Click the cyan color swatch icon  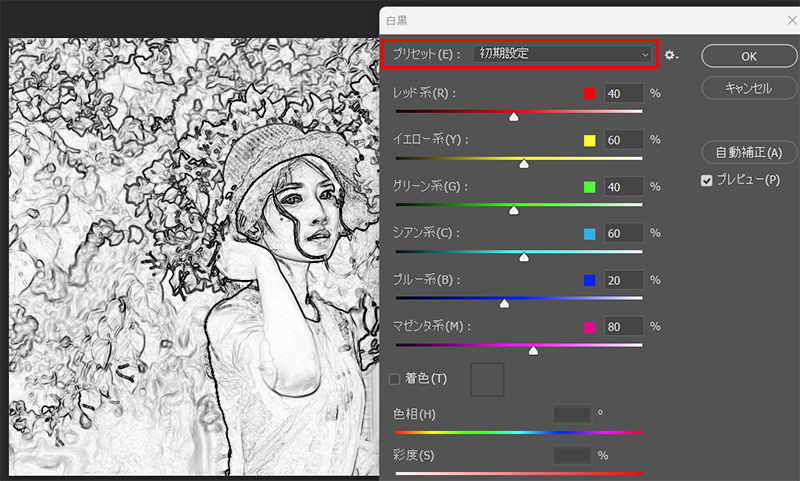589,234
